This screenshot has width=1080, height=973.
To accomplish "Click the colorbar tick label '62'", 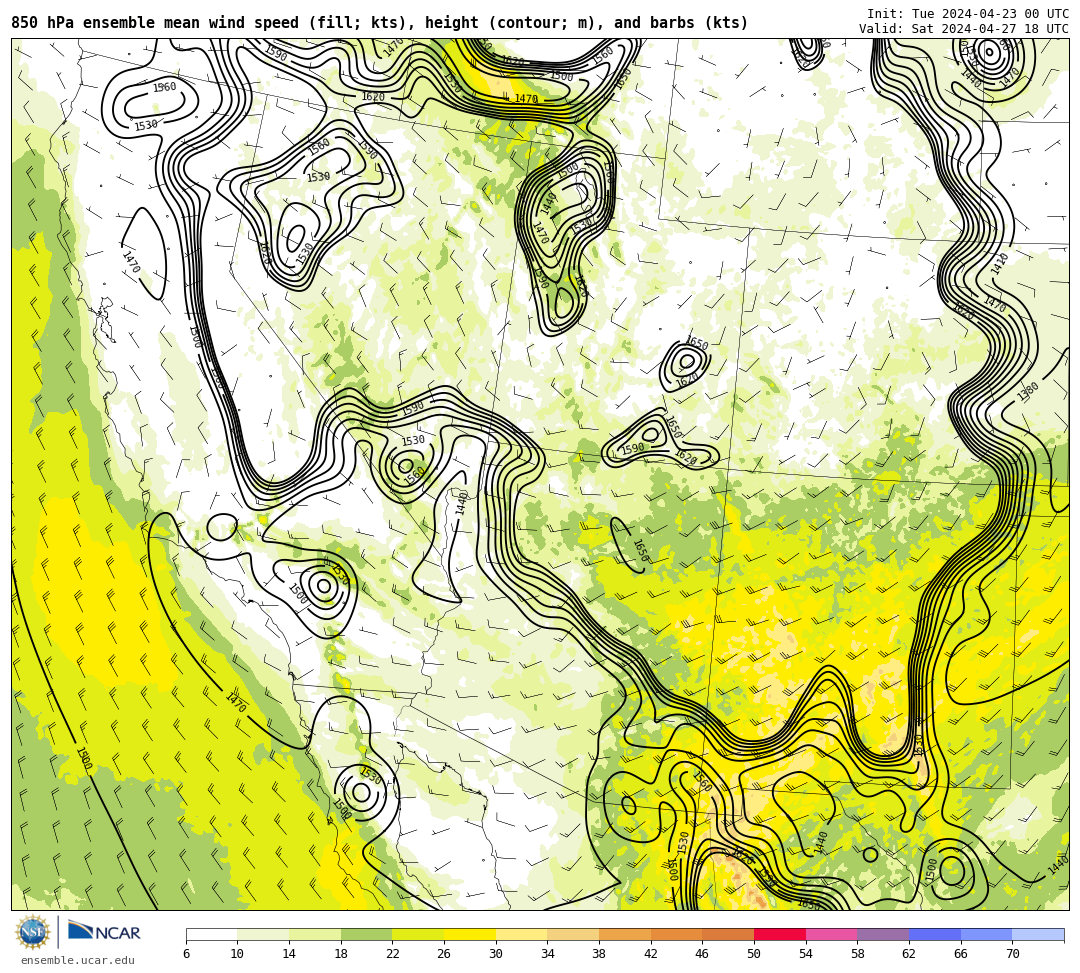I will [x=908, y=954].
